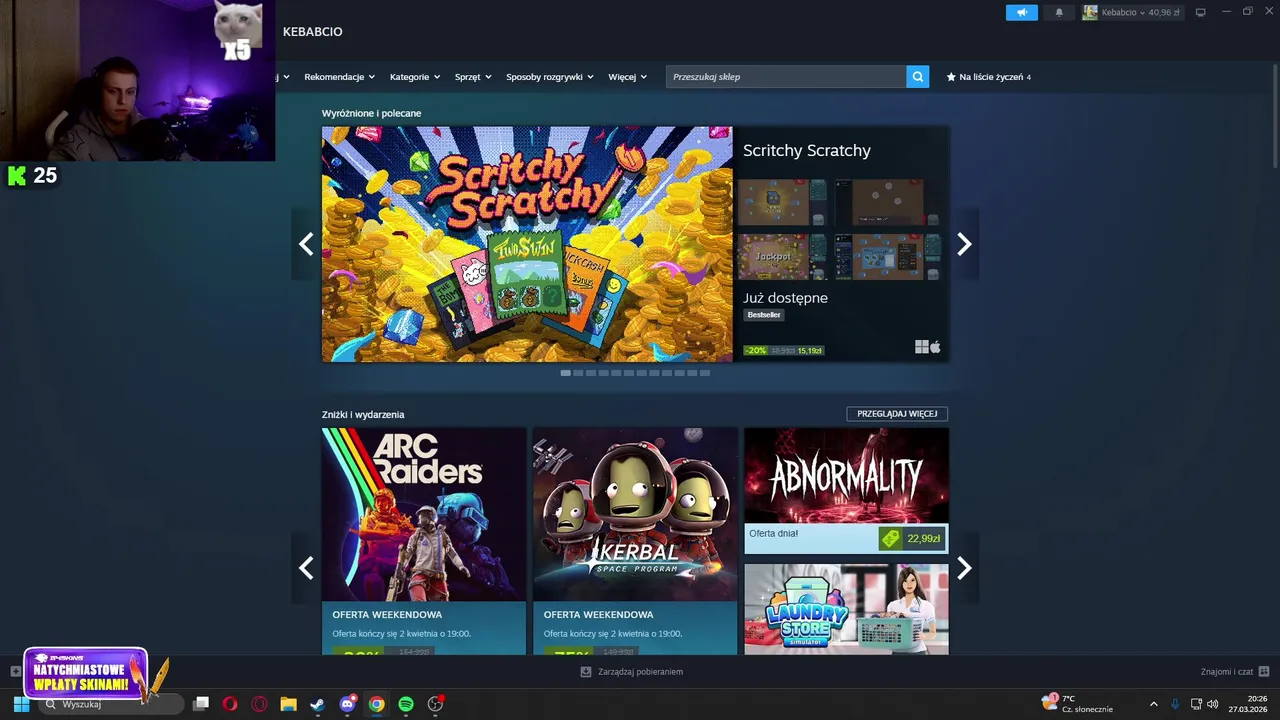Expand the Więcej menu
The width and height of the screenshot is (1280, 720).
627,77
